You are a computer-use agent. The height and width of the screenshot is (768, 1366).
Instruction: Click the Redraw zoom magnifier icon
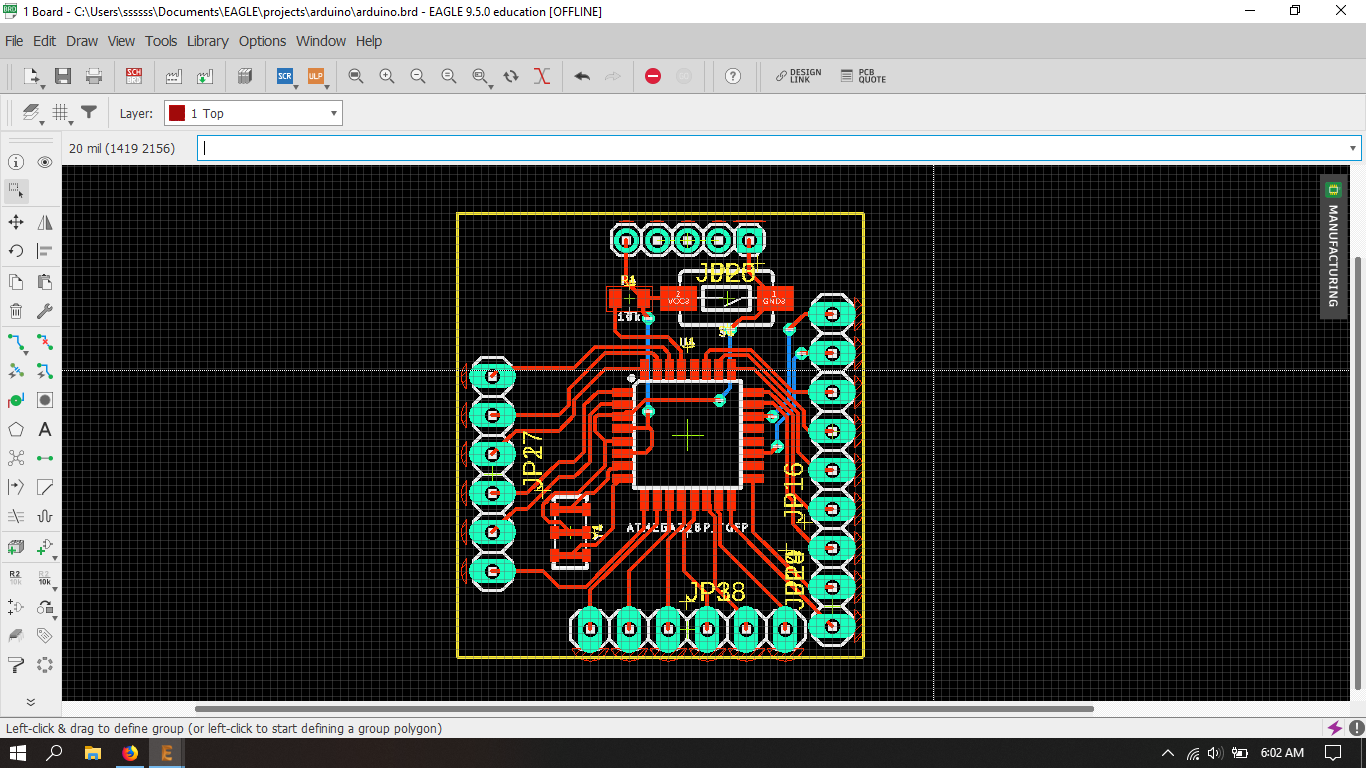(449, 76)
